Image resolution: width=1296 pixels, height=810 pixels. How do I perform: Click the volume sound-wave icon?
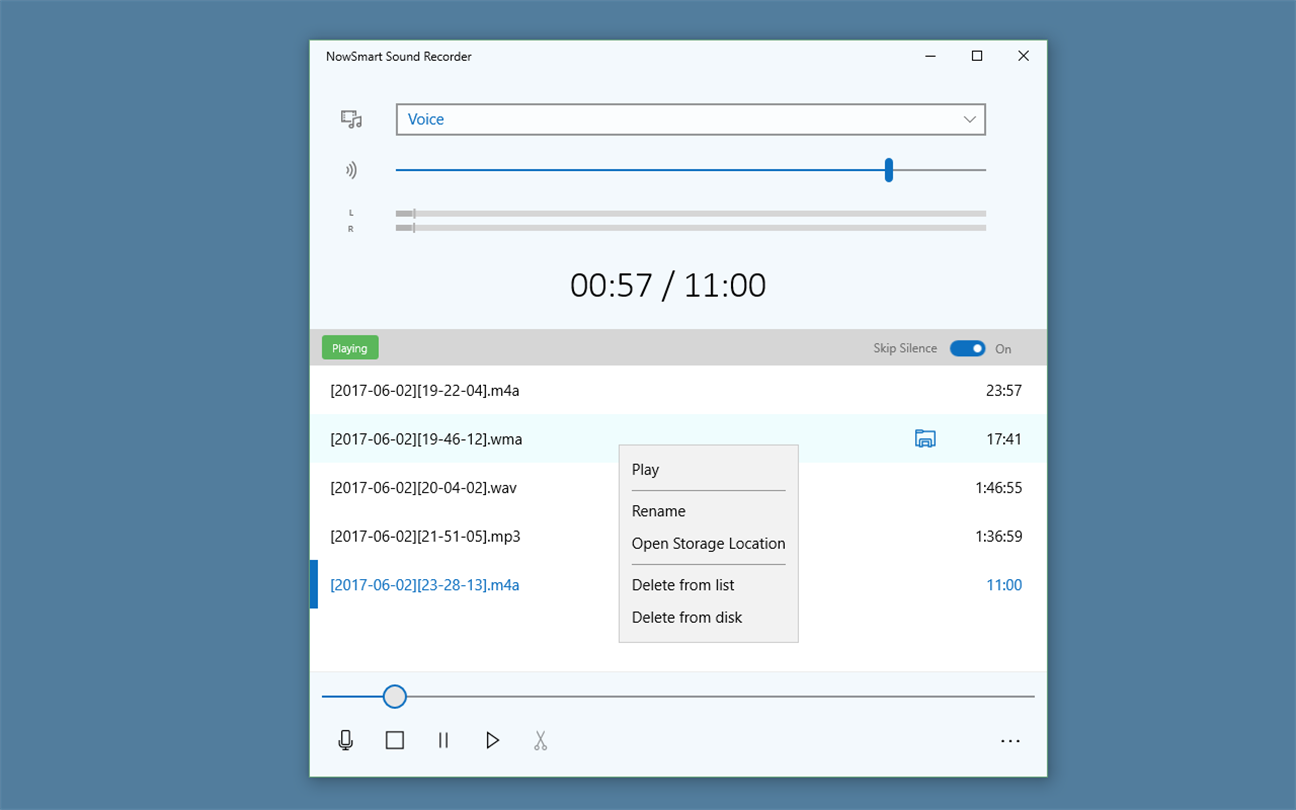point(351,170)
